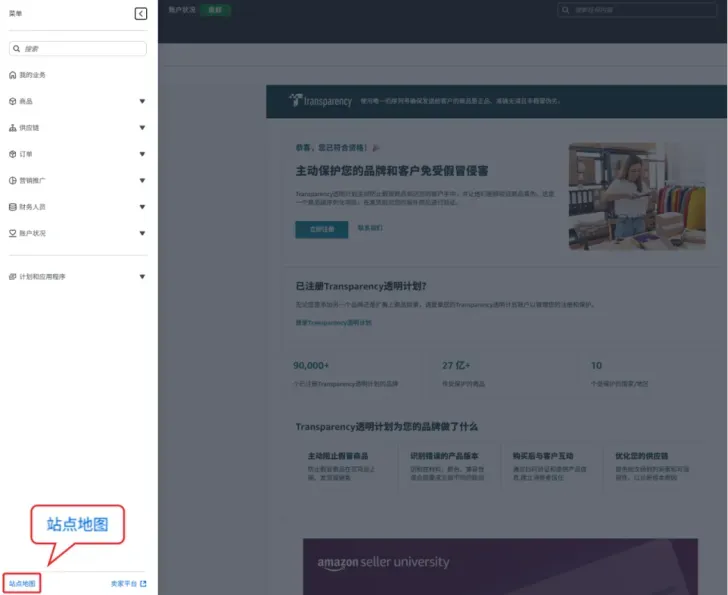Click the Transparency logo in the banner
The width and height of the screenshot is (728, 595).
pos(320,100)
